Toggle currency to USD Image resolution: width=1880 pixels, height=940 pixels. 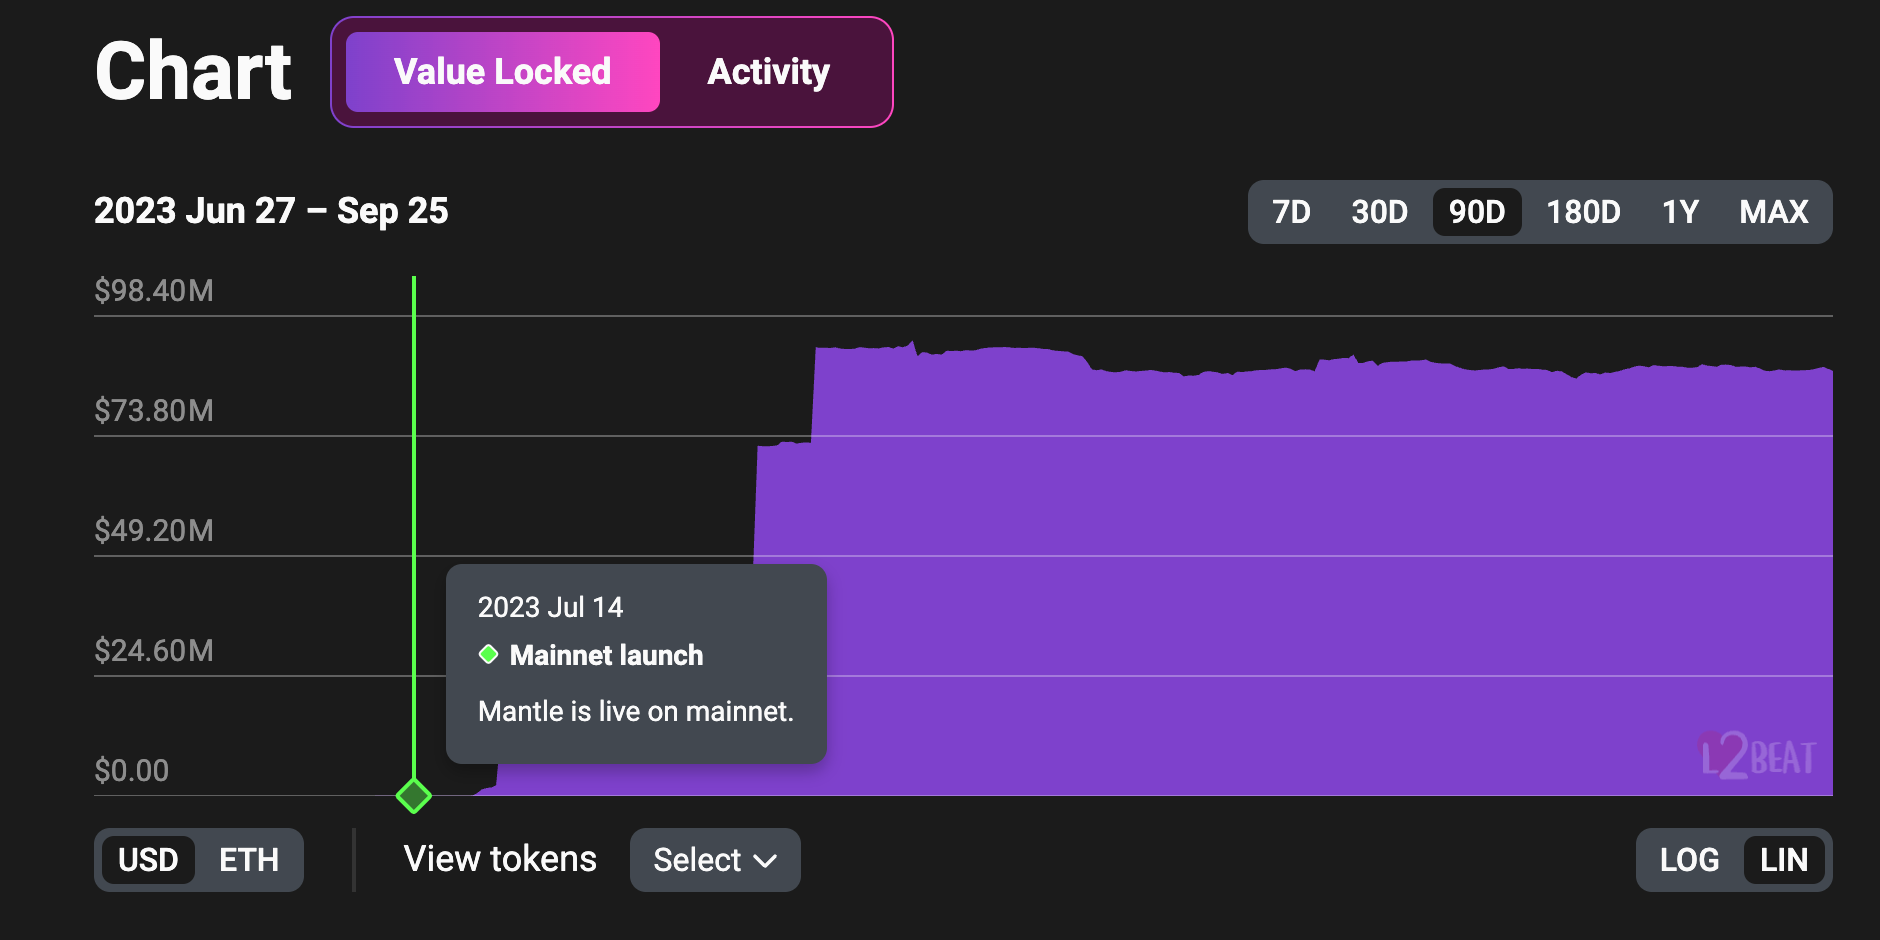tap(148, 860)
